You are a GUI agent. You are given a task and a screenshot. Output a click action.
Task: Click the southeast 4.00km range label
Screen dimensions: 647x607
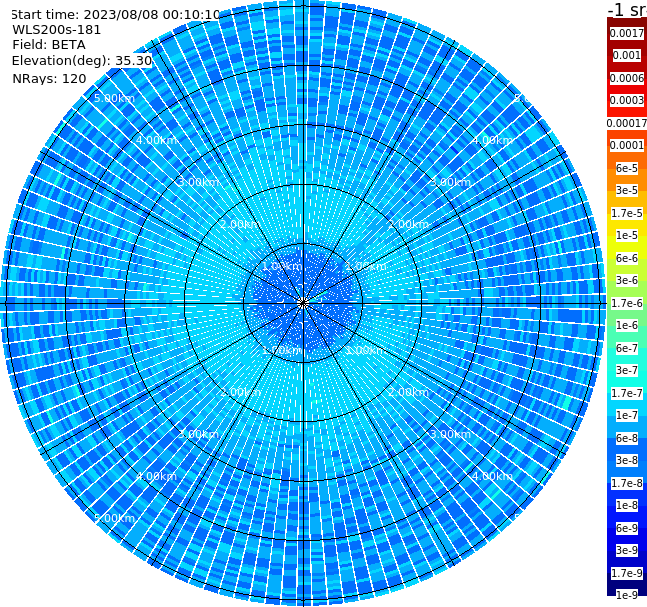(493, 476)
